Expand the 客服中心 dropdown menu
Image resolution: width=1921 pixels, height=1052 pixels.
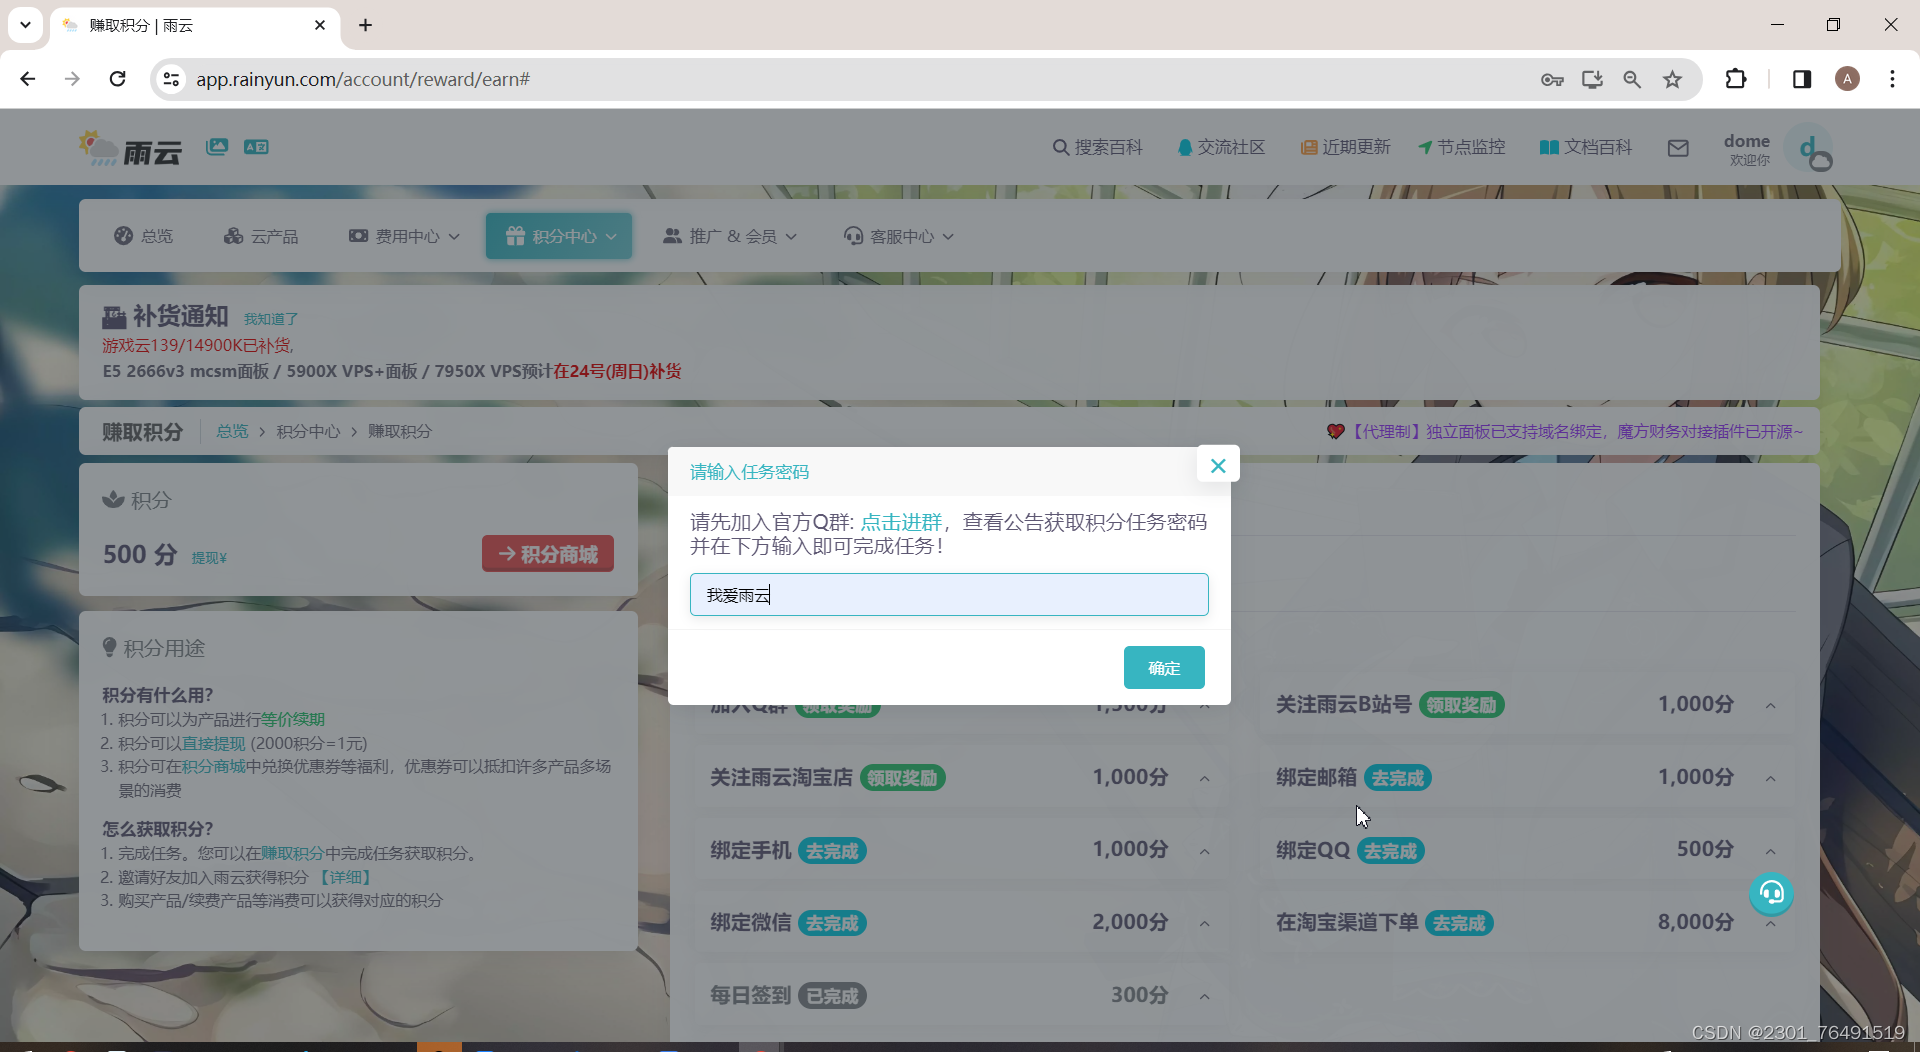898,236
